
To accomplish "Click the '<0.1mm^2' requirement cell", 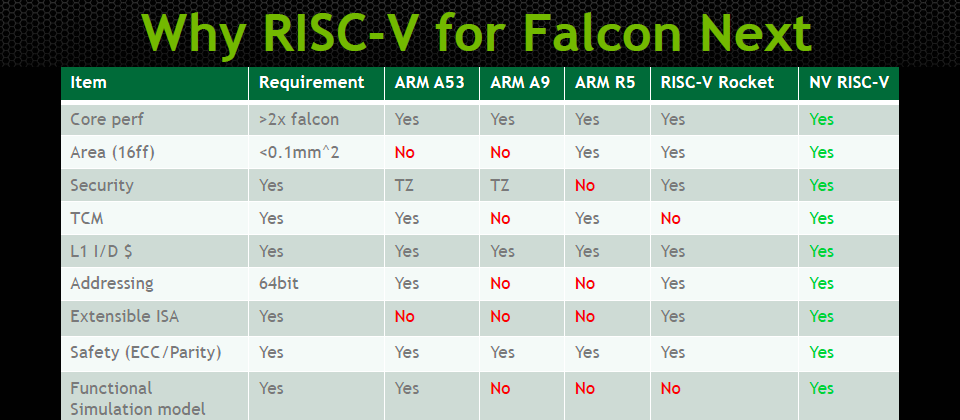I will [299, 152].
